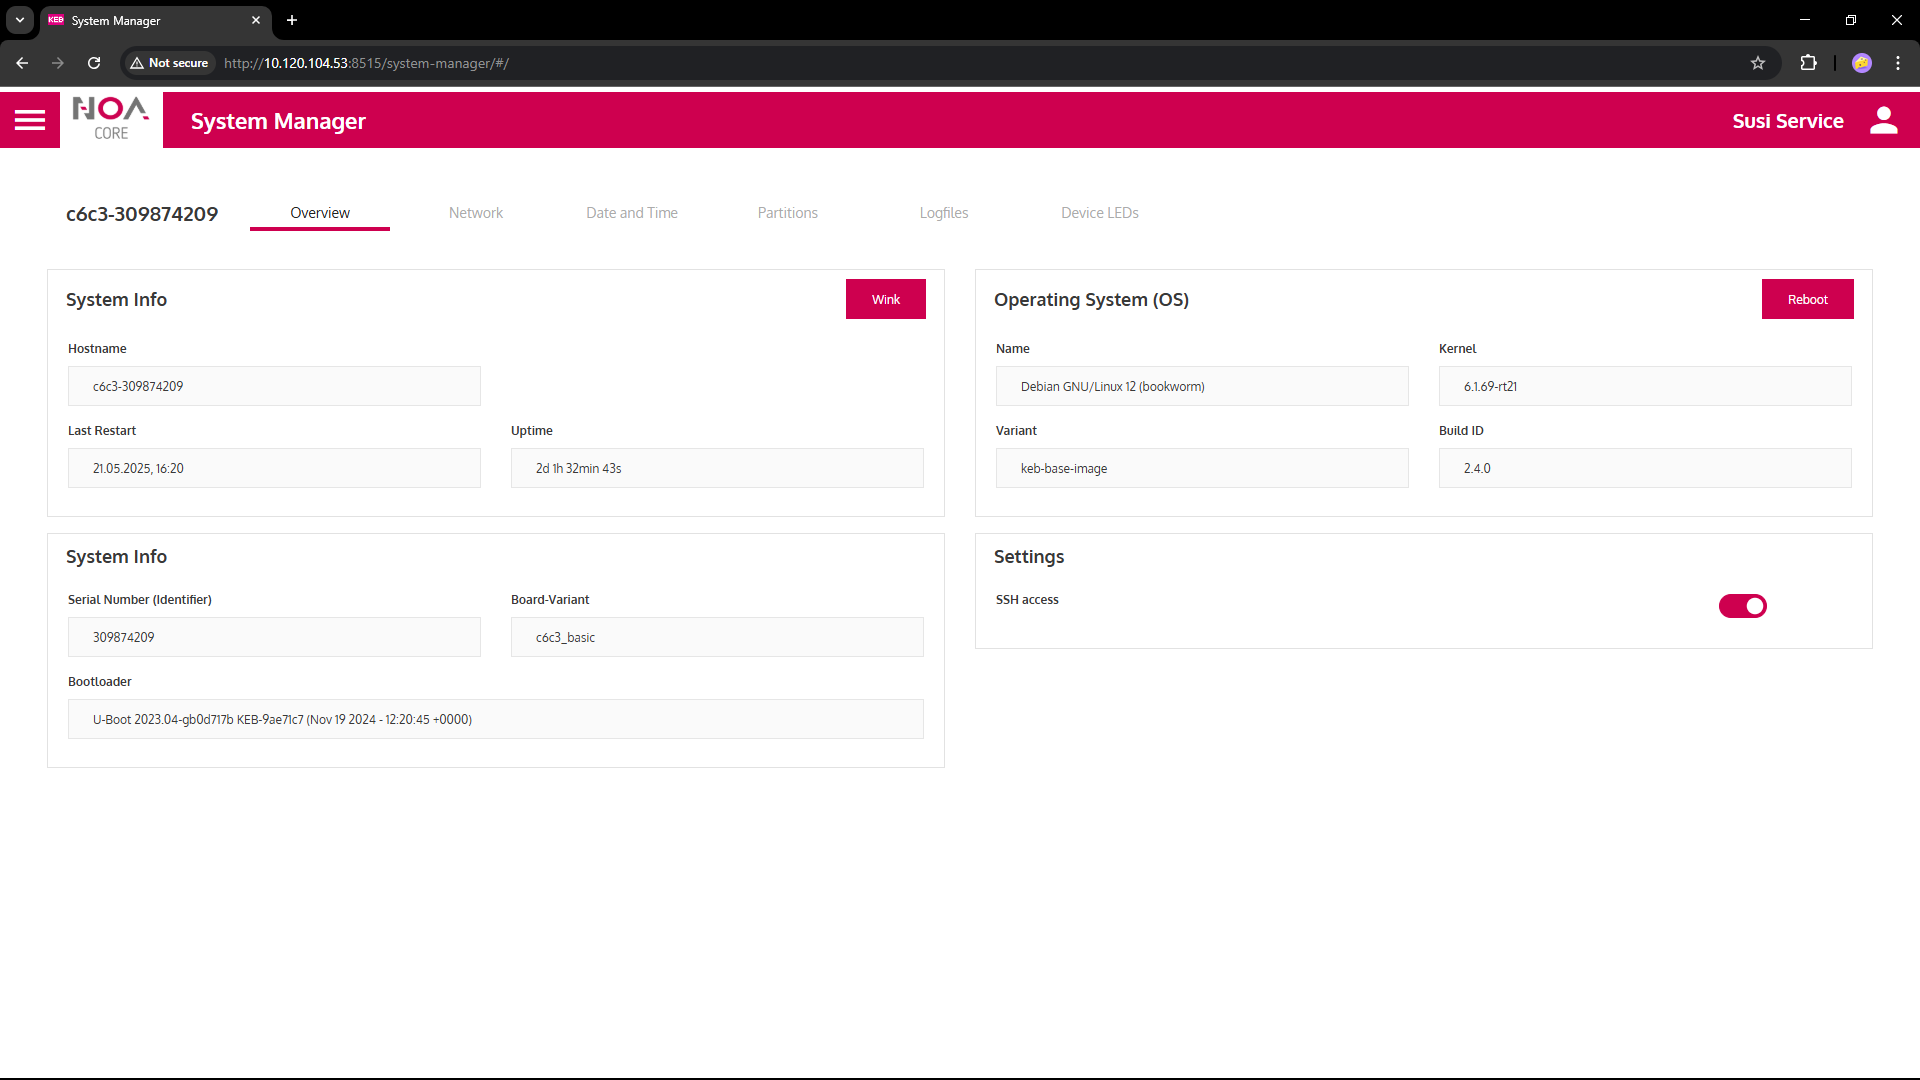The image size is (1920, 1080).
Task: Click the Wink button
Action: click(x=885, y=299)
